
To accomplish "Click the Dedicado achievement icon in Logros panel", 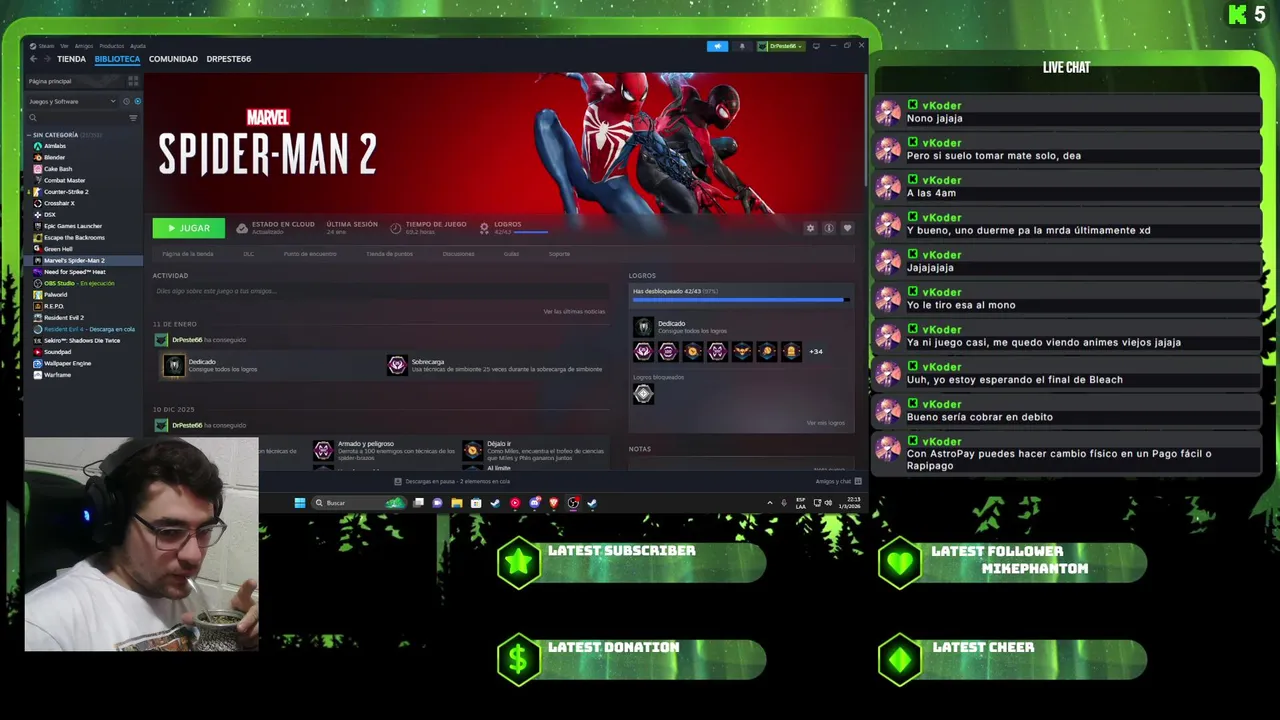I will click(x=643, y=326).
